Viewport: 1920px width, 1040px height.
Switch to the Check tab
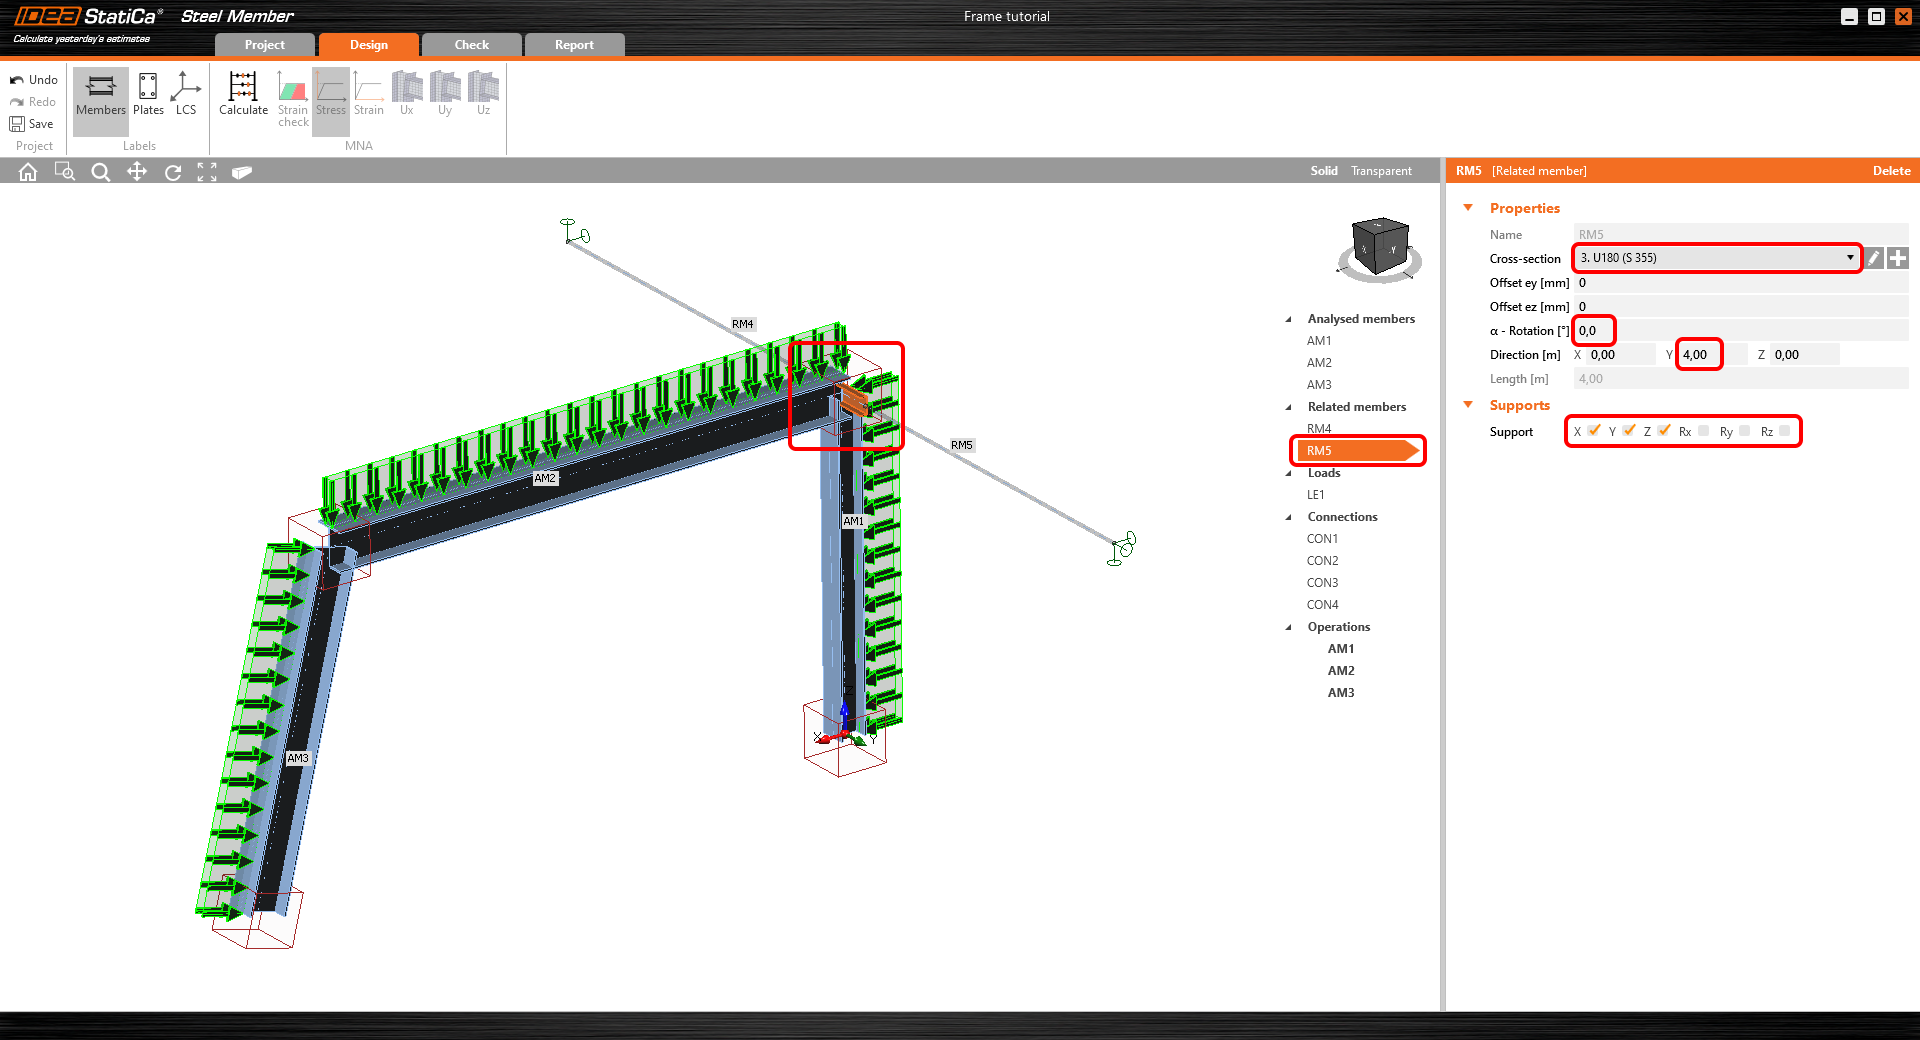tap(471, 45)
